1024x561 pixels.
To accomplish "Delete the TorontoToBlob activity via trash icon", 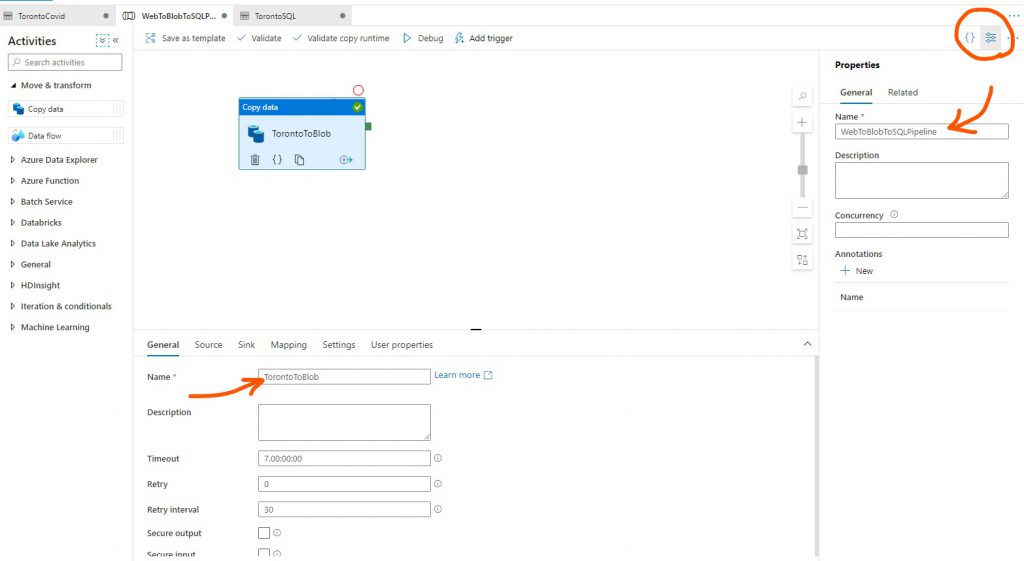I will (255, 159).
